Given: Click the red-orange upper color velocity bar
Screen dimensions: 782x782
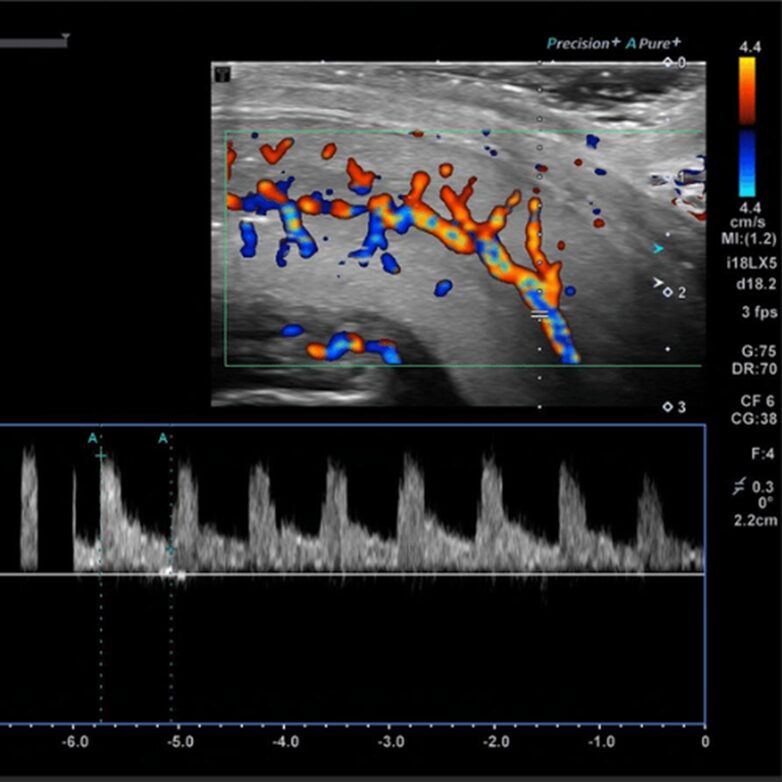Looking at the screenshot, I should coord(747,91).
